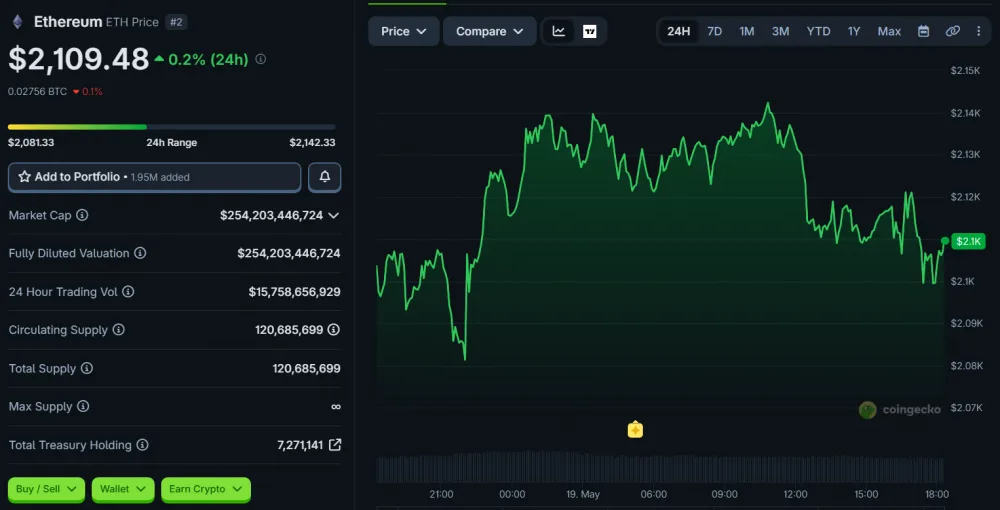This screenshot has height=510, width=1000.
Task: Click the $2.07K y-axis label
Action: (965, 407)
